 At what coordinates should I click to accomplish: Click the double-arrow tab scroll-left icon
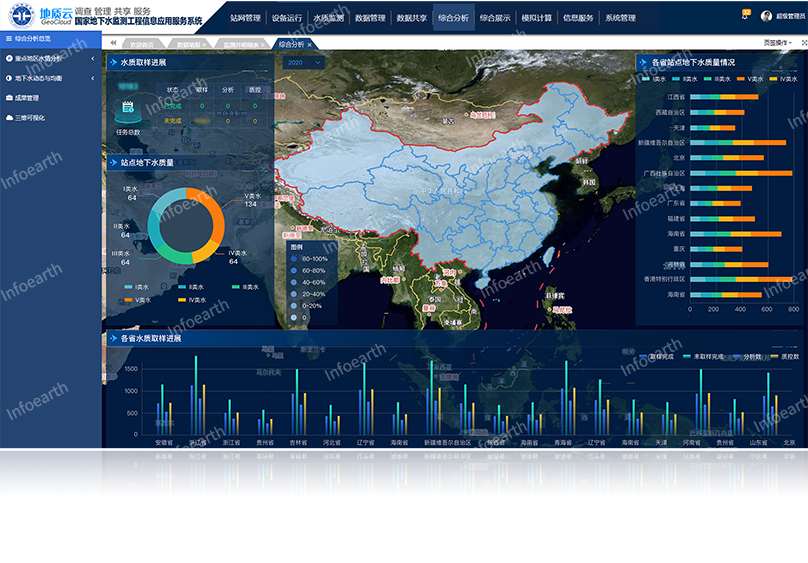click(x=112, y=44)
